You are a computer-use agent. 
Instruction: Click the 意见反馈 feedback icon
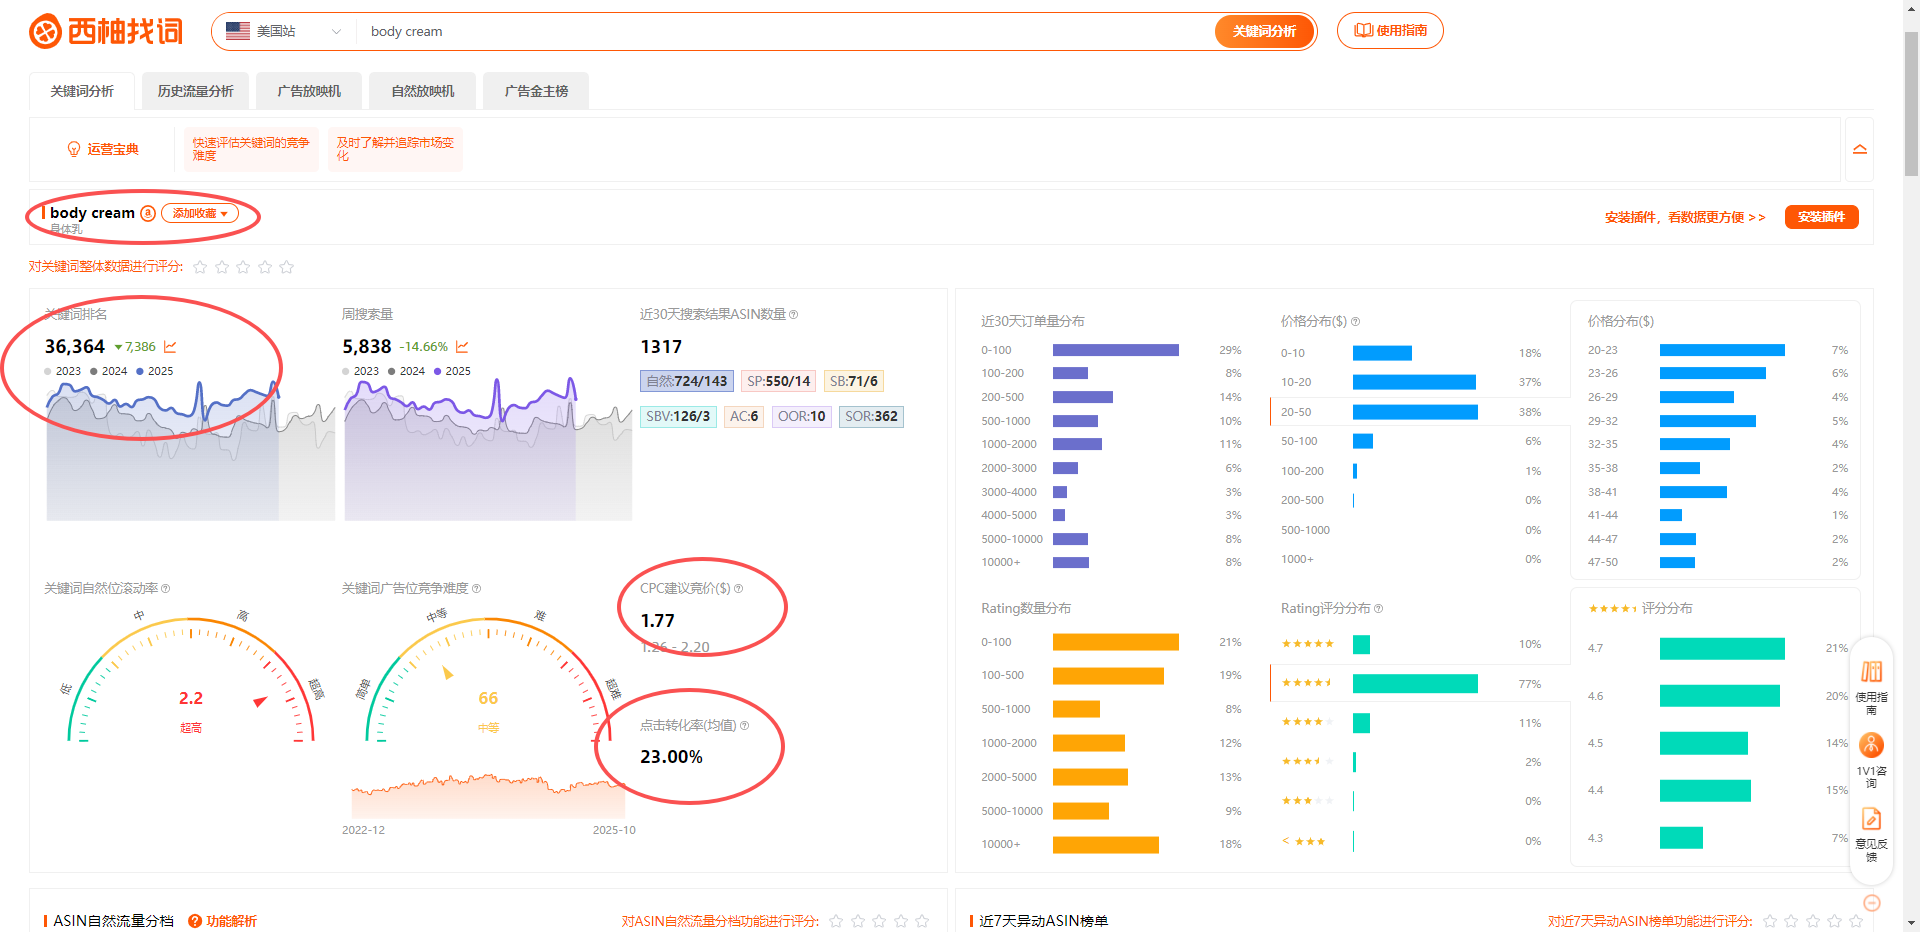(x=1871, y=820)
